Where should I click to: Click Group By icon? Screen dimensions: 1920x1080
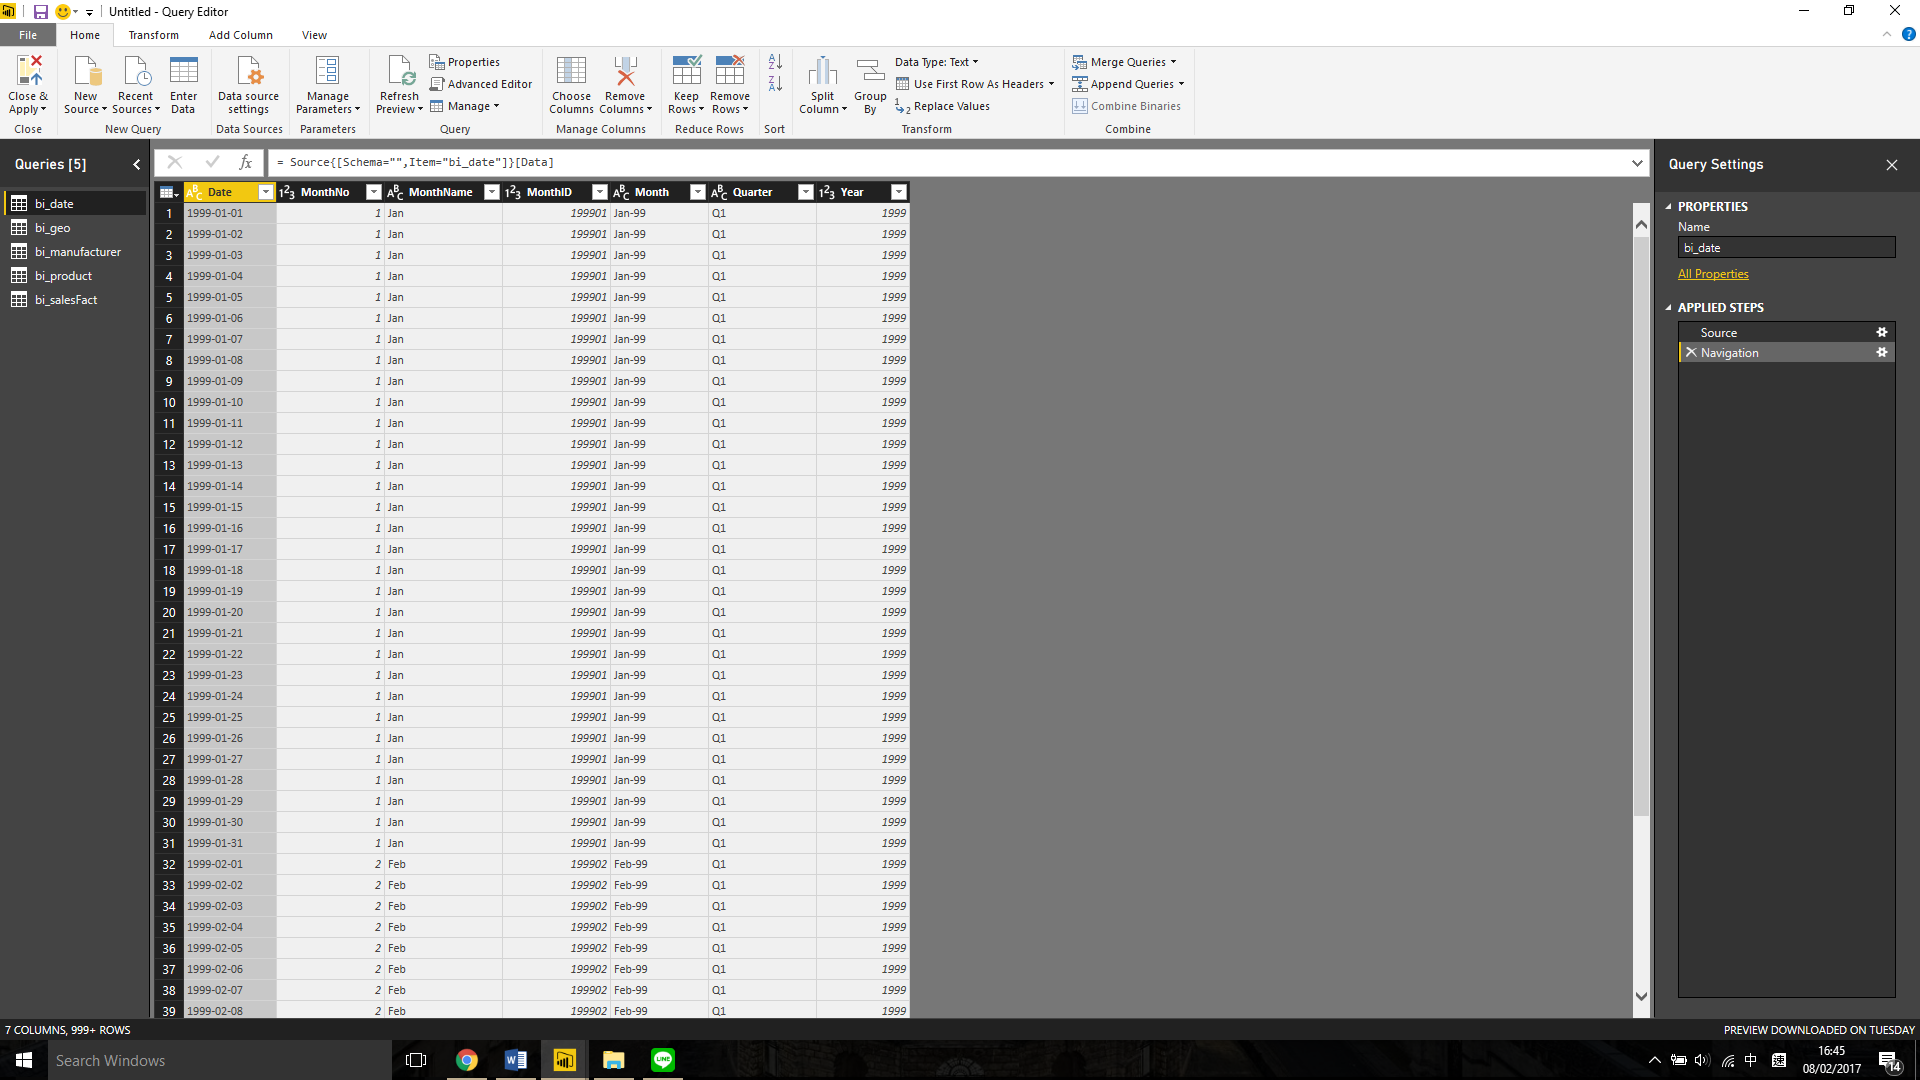coord(870,71)
